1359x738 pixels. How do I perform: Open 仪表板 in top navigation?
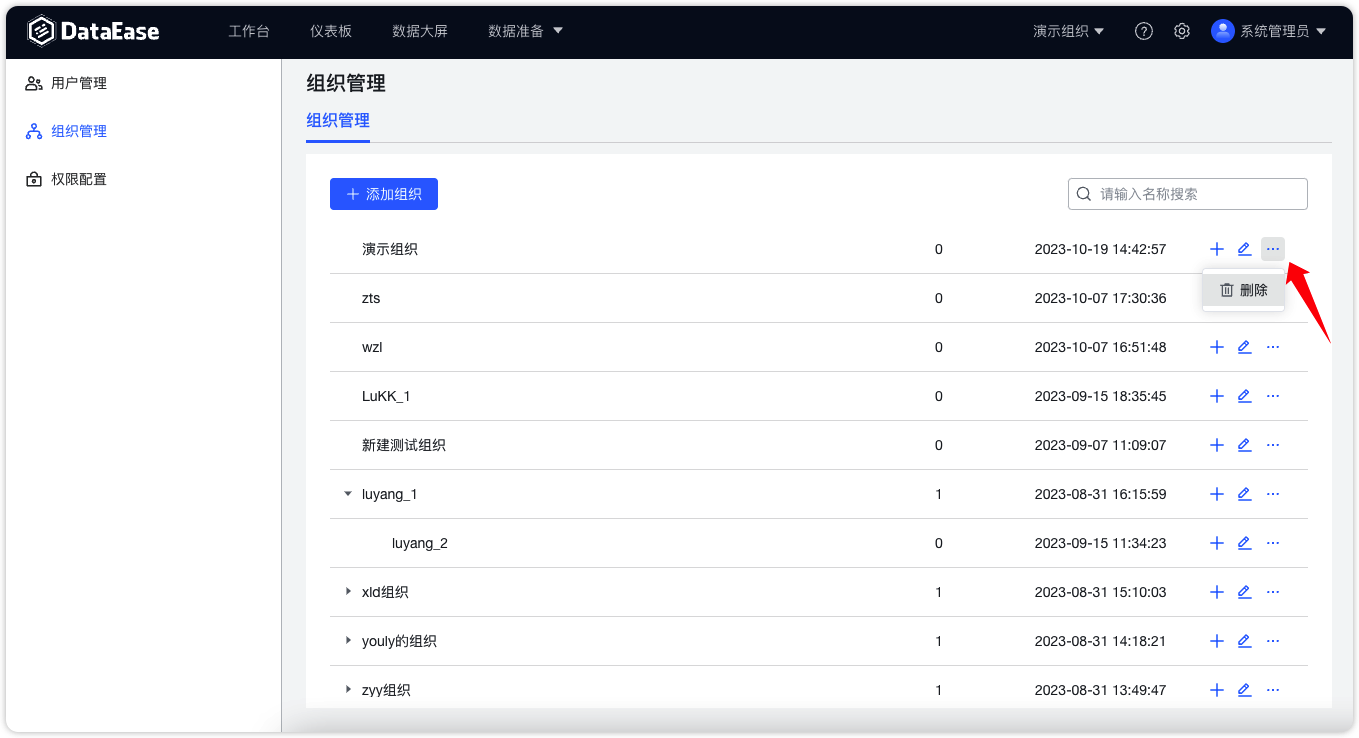click(331, 31)
